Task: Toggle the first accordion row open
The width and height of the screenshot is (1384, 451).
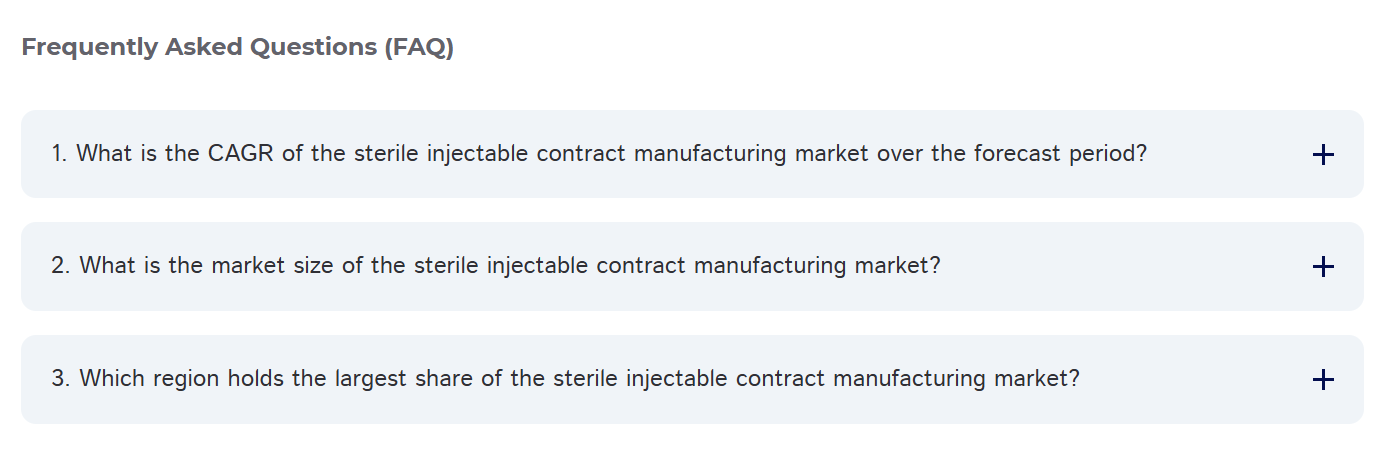Action: 692,154
